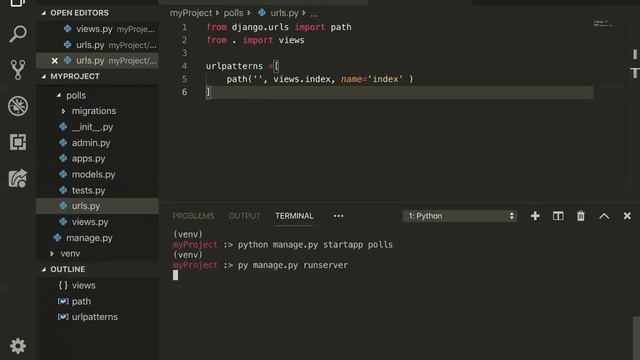Screen dimensions: 640x360
Task: Place cursor on line 5 path code
Action: coord(320,79)
